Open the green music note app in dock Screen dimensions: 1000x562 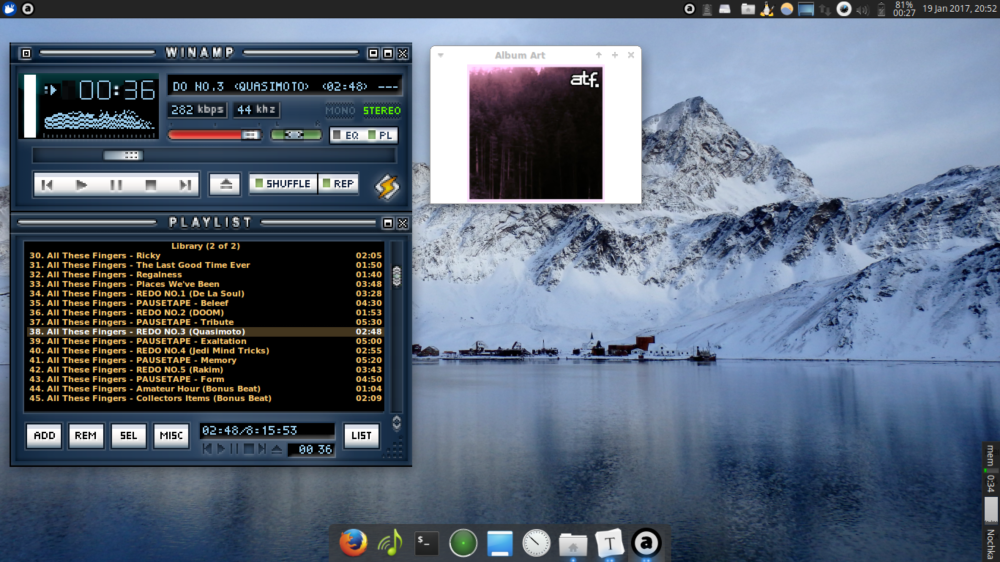click(x=390, y=543)
